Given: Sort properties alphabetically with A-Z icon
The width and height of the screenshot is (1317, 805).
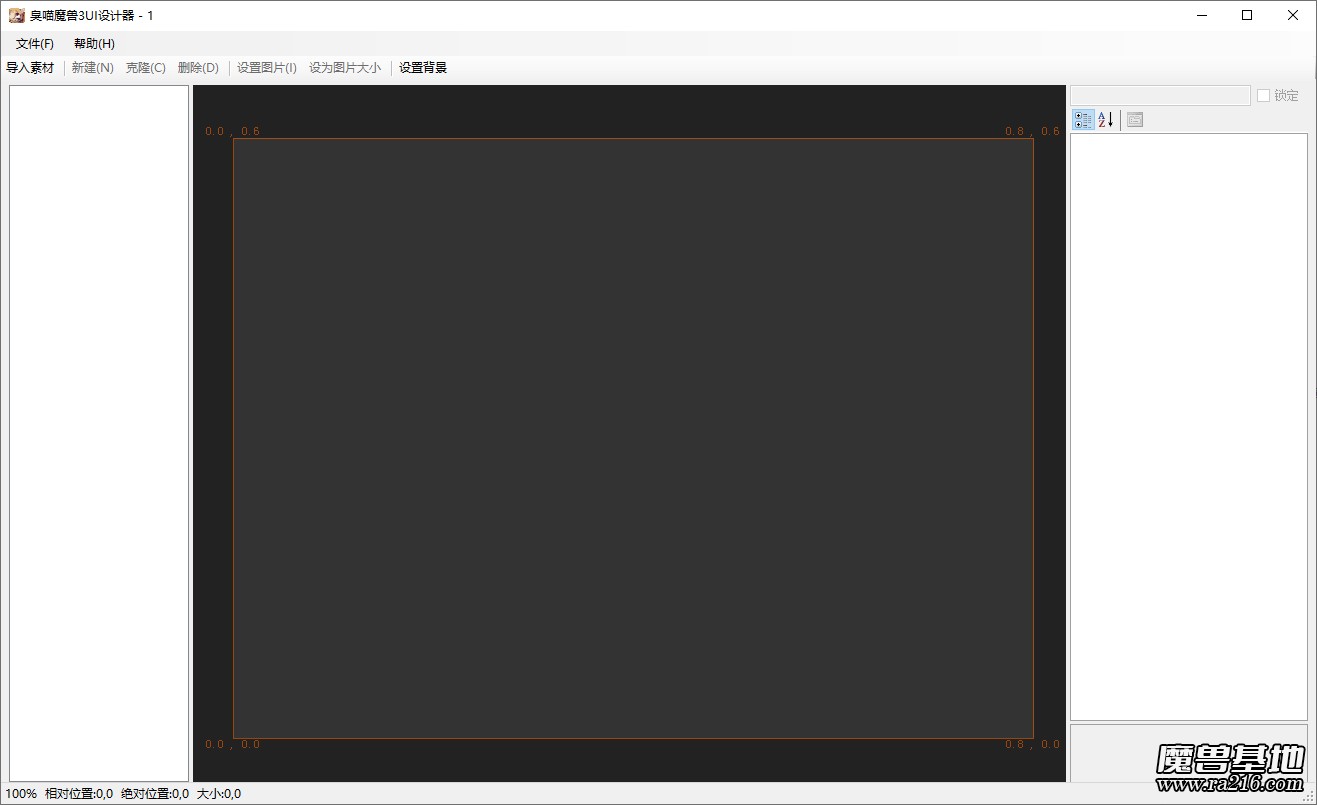Looking at the screenshot, I should click(1106, 120).
